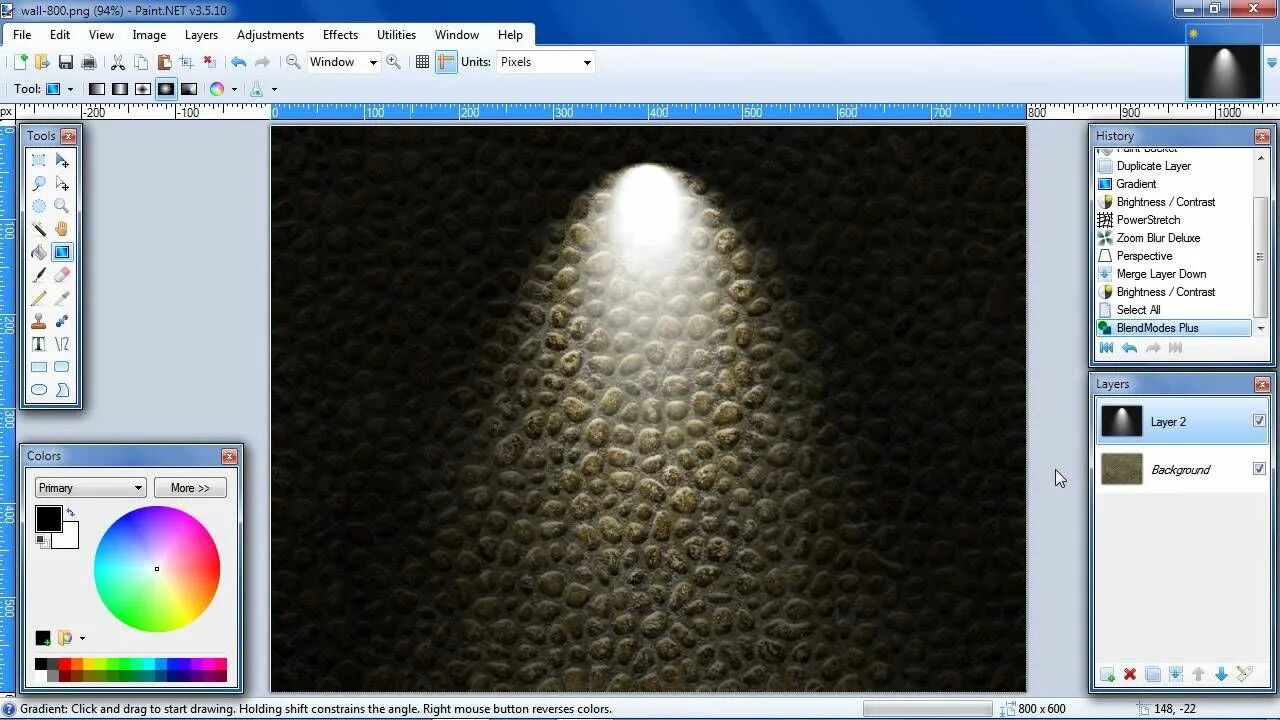This screenshot has height=720, width=1280.
Task: Open the Adjustments menu
Action: [x=270, y=34]
